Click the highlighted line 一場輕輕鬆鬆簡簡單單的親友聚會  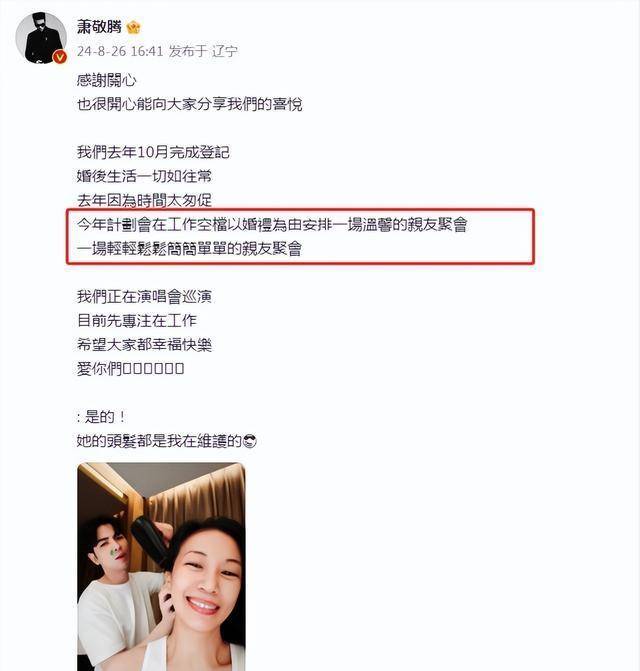[190, 249]
